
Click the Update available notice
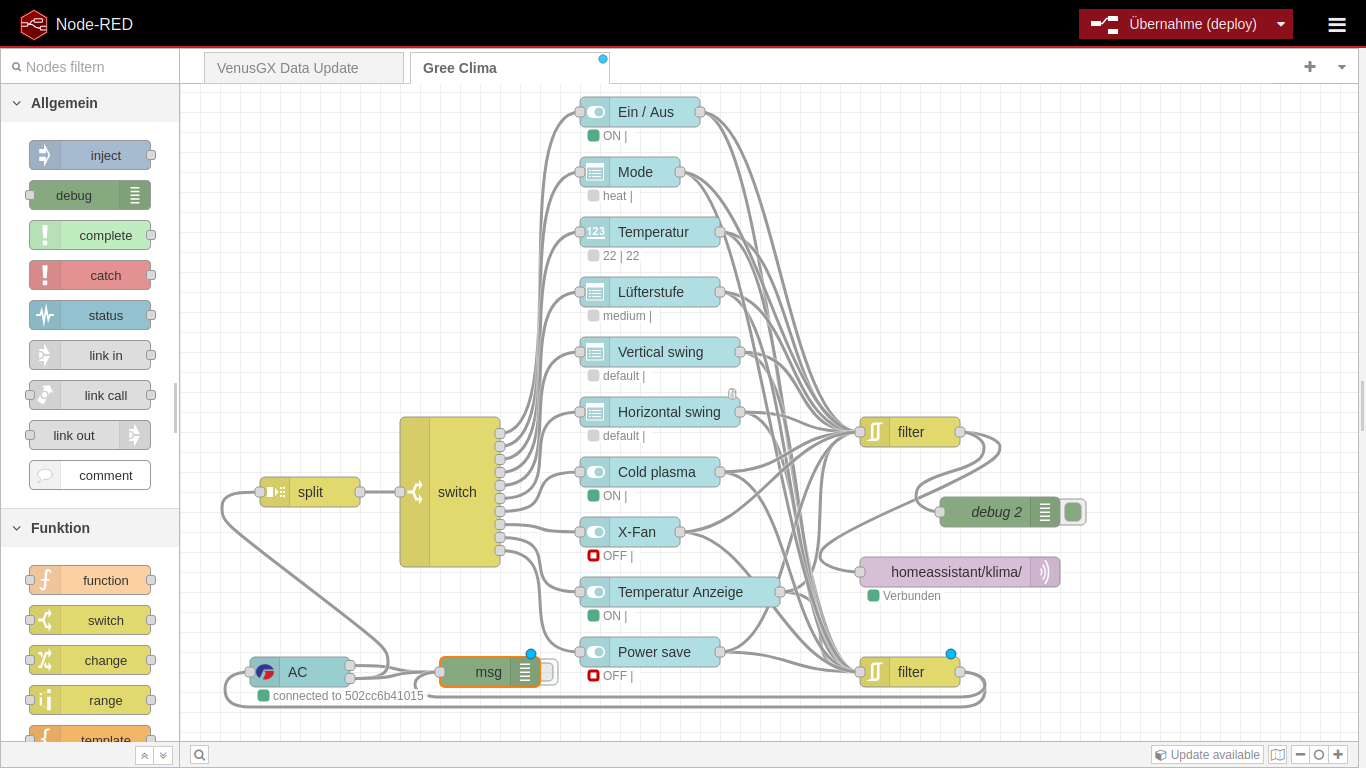point(1207,755)
